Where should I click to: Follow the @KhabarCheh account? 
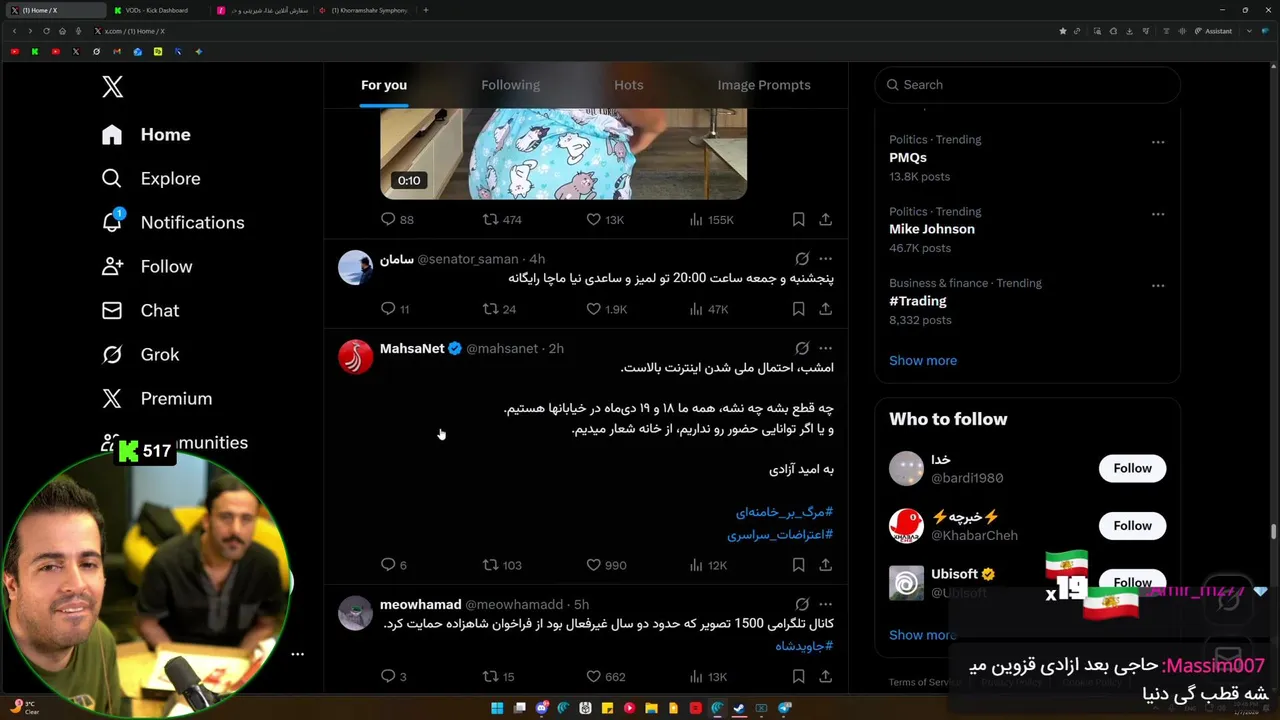(1132, 526)
